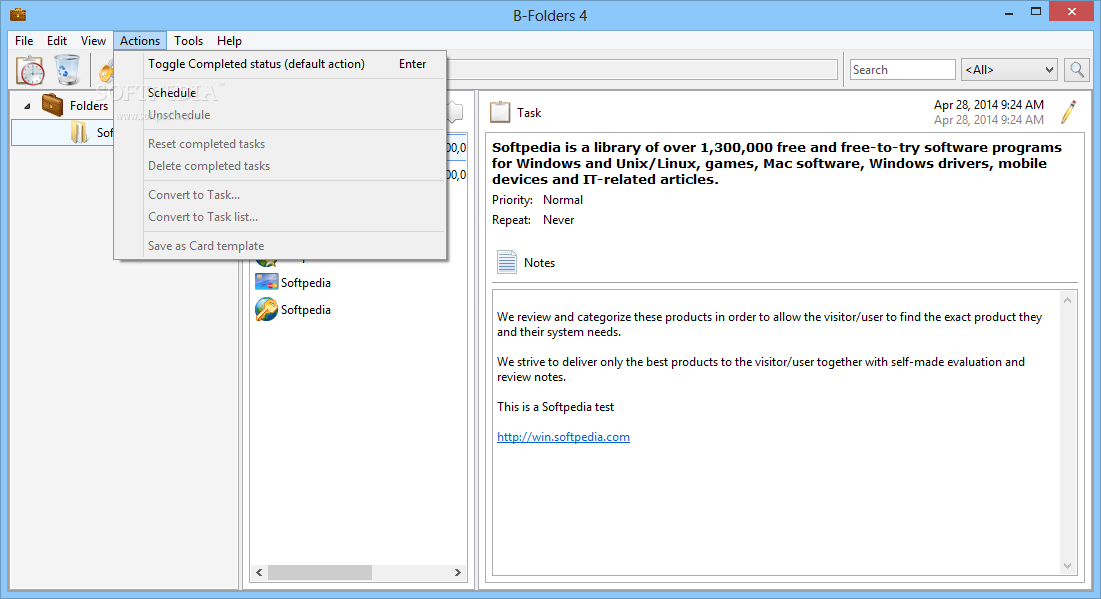The width and height of the screenshot is (1101, 599).
Task: Open the File menu
Action: (24, 41)
